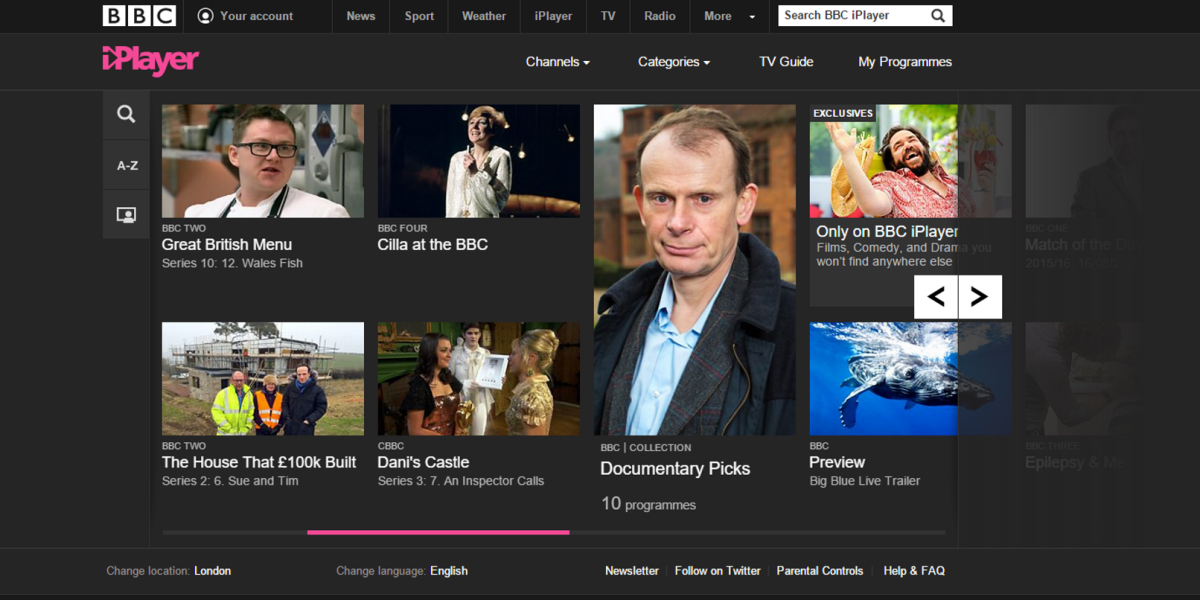Open Great British Menu thumbnail
Viewport: 1200px width, 600px height.
pos(263,161)
